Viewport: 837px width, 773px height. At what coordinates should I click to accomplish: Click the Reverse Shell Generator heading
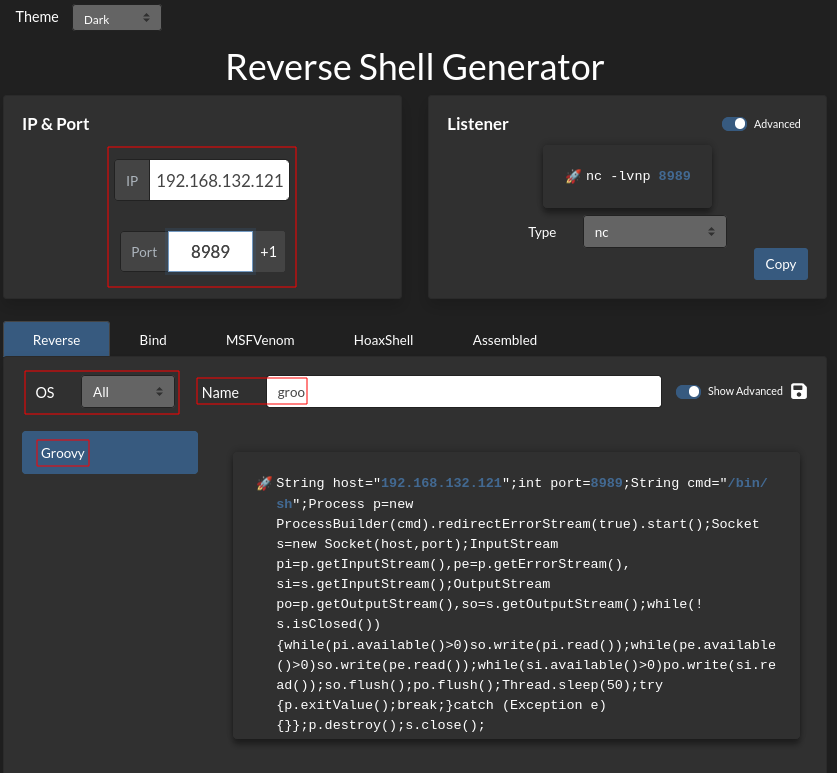(415, 67)
